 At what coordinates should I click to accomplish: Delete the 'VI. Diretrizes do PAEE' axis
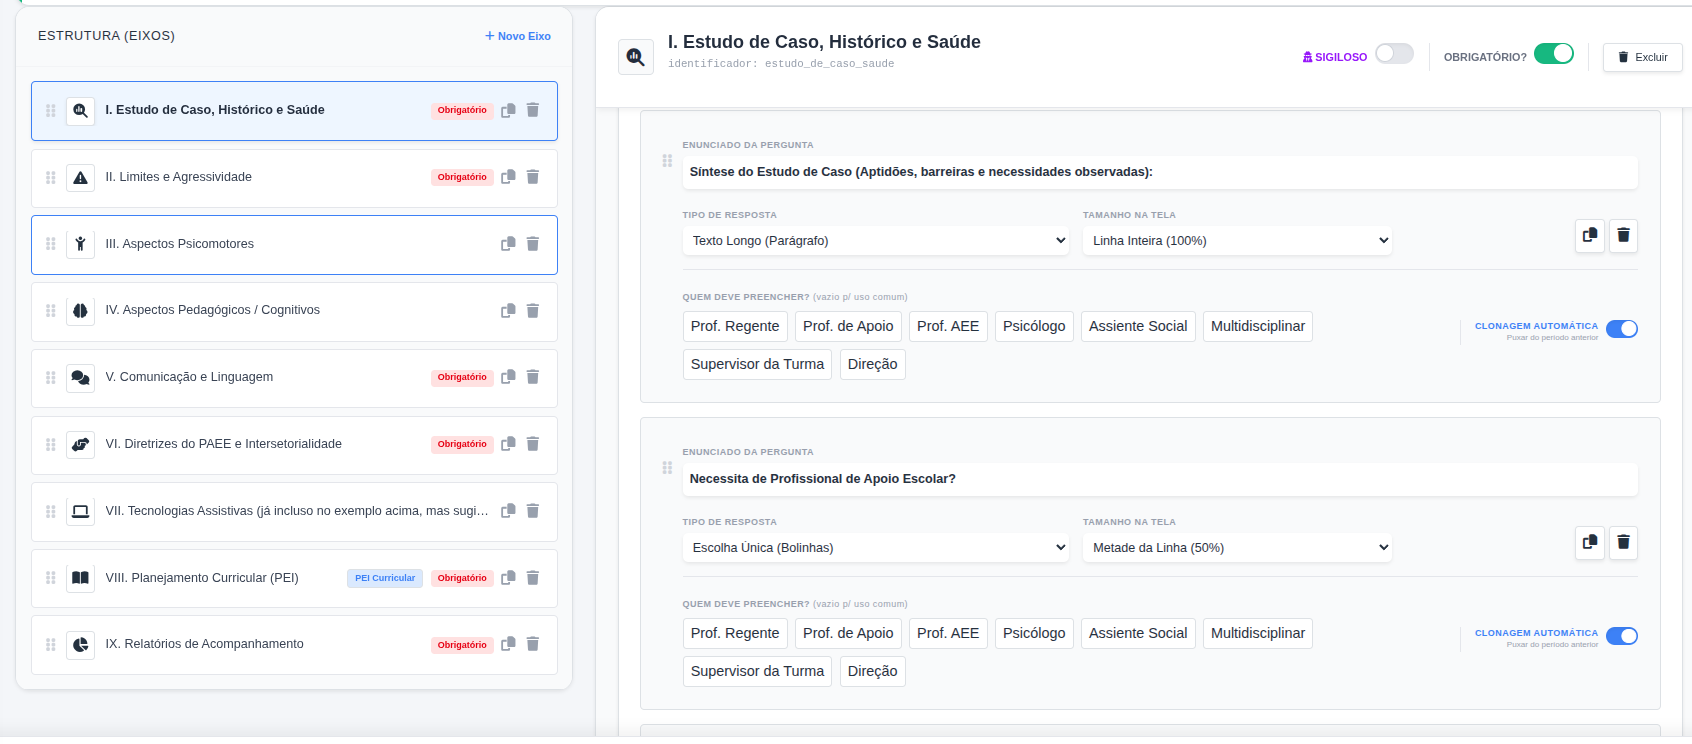533,444
